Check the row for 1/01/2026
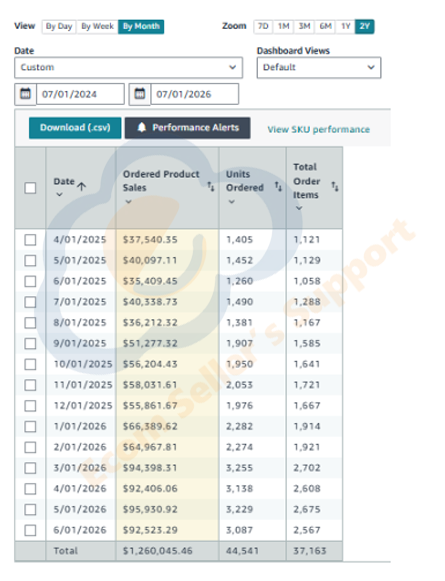This screenshot has width=445, height=581. [30, 426]
